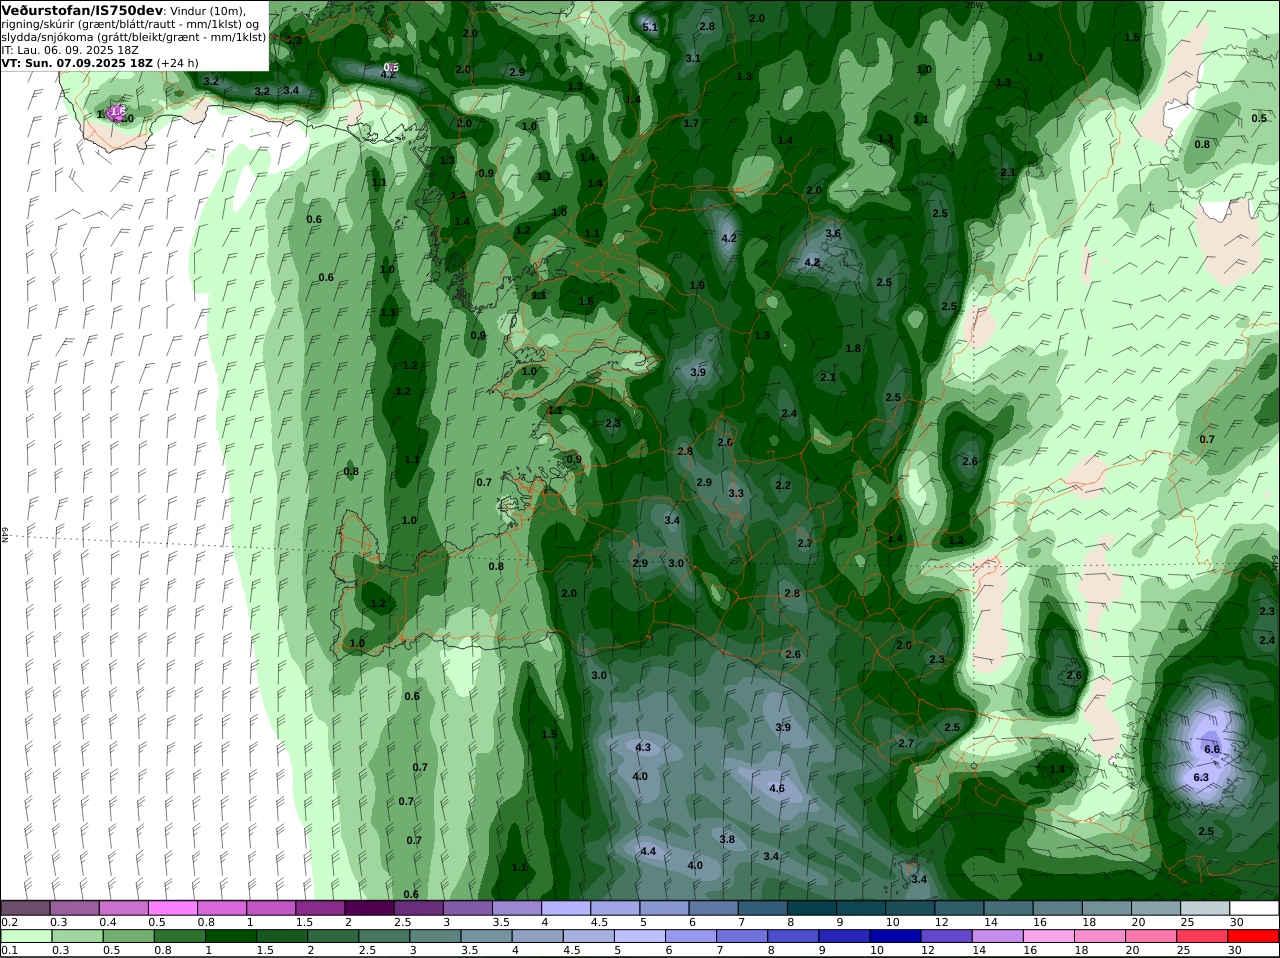Click the 1.7 precipitation value on the map
Viewport: 1280px width, 958px height.
click(x=691, y=123)
